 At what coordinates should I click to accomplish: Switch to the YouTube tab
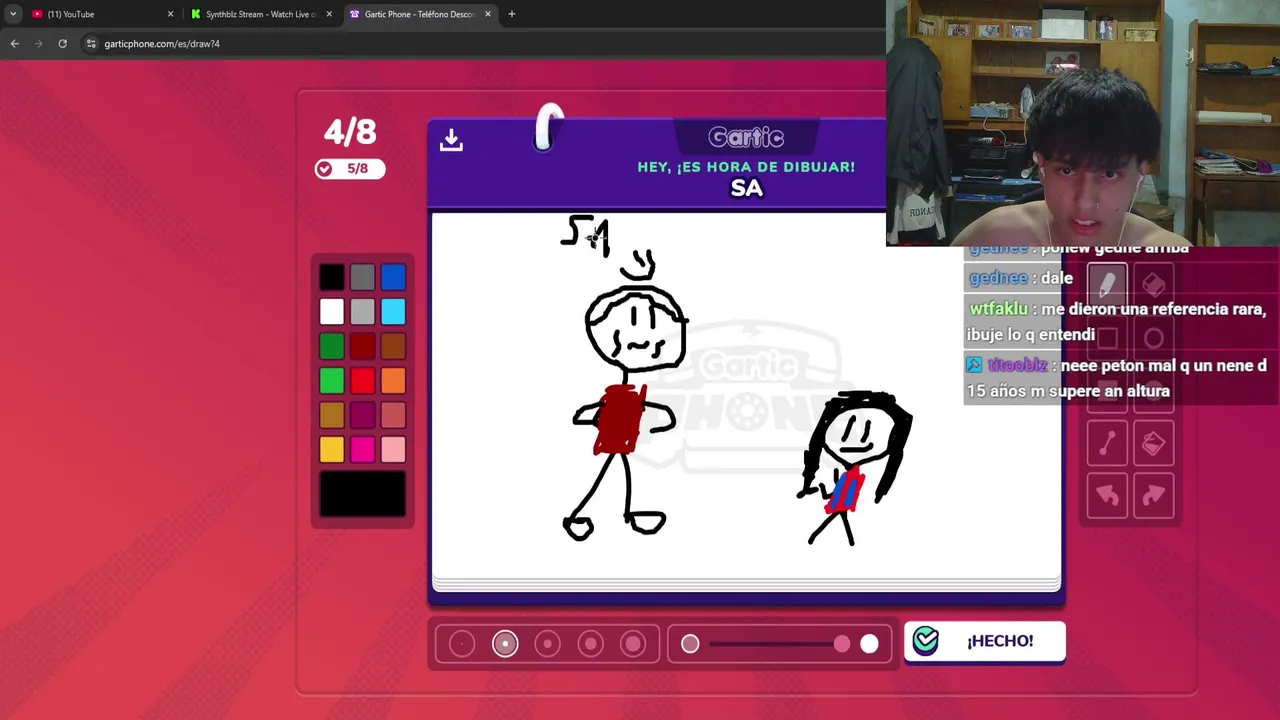(x=103, y=14)
